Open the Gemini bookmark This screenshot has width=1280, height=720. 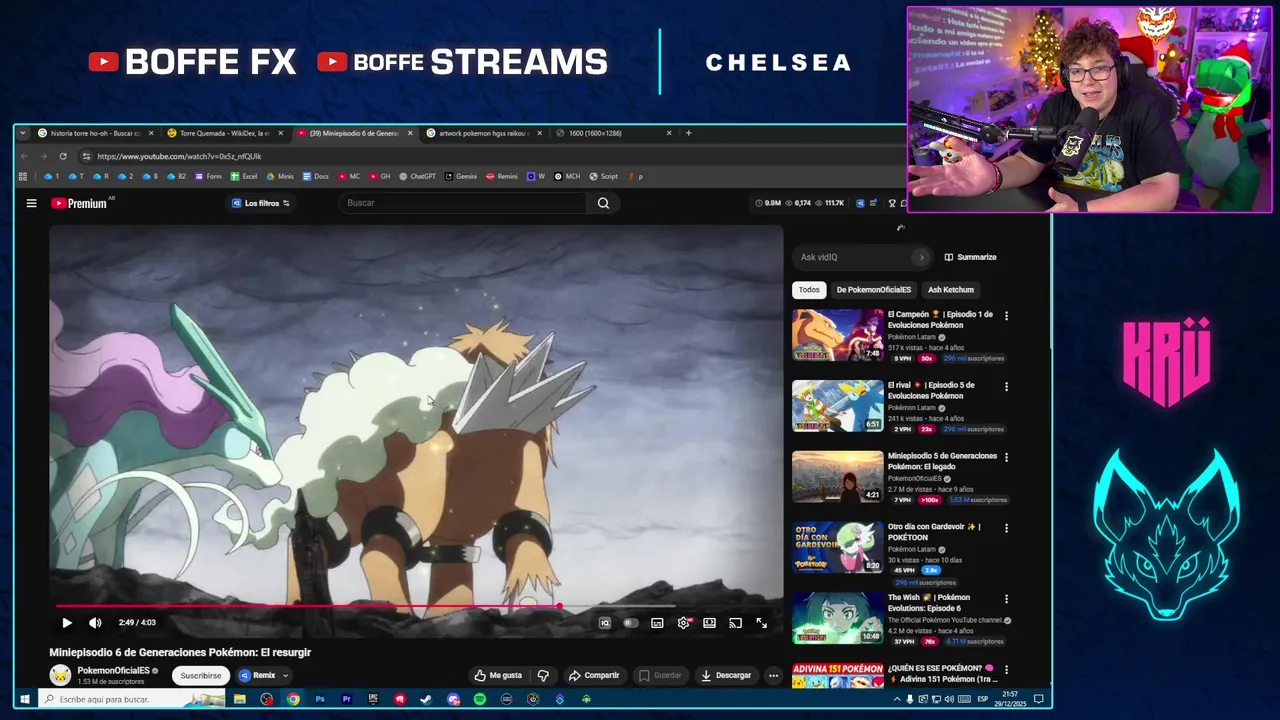[460, 176]
